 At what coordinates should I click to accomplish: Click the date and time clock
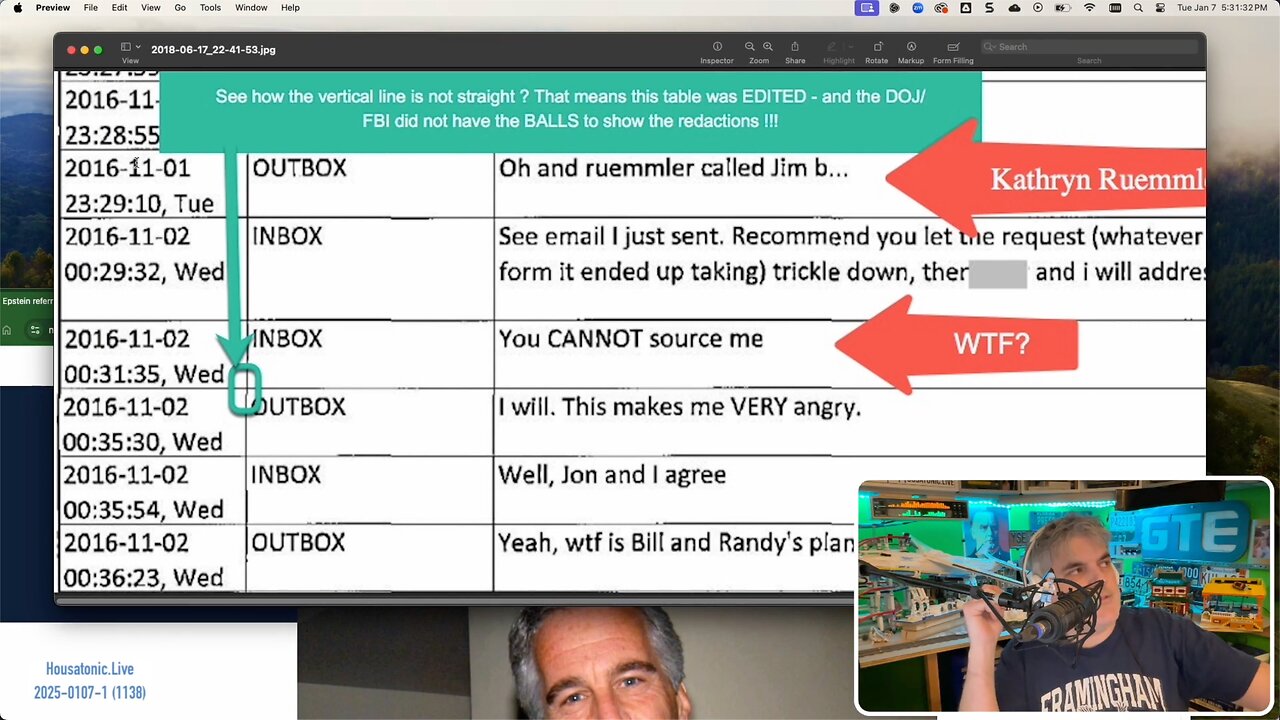[x=1224, y=8]
